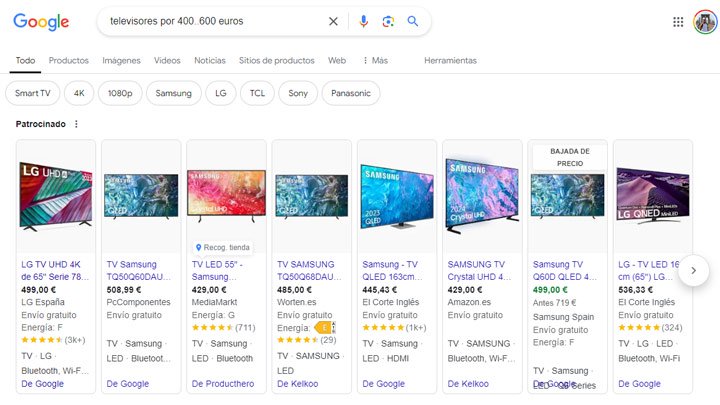The height and width of the screenshot is (405, 720).
Task: Click the 499,00 € LG España price
Action: 39,290
